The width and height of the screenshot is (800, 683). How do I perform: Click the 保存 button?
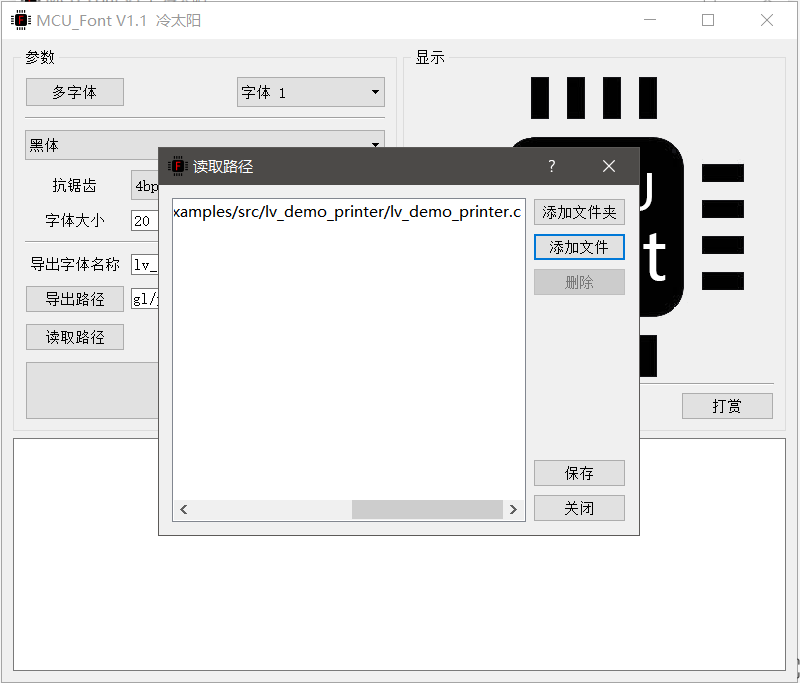coord(579,472)
